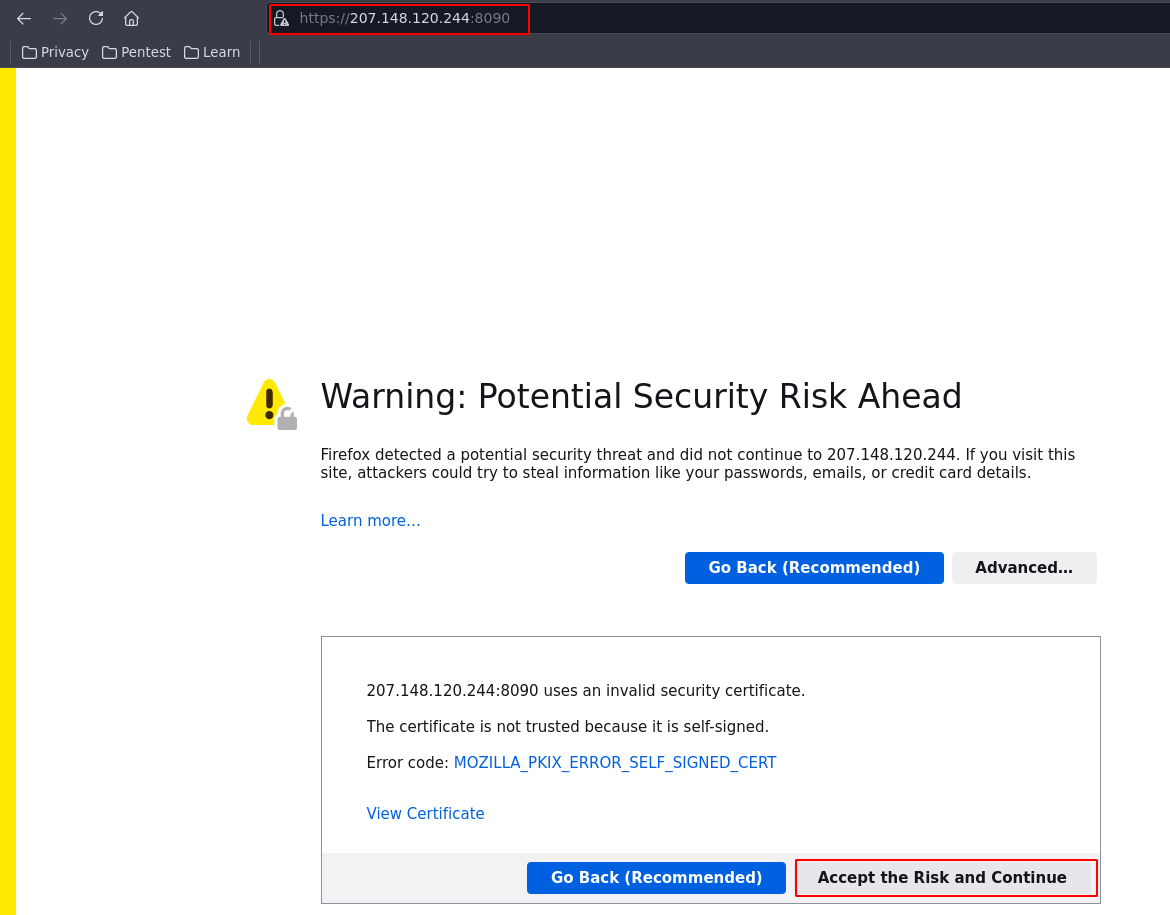Open the Learn bookmarks folder
Screen dimensions: 1170x915
click(212, 52)
